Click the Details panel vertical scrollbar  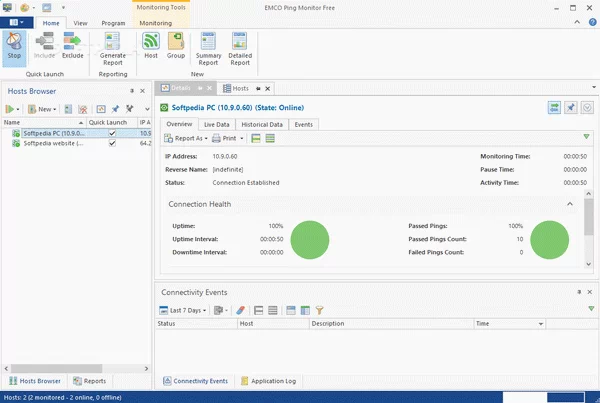coord(588,215)
